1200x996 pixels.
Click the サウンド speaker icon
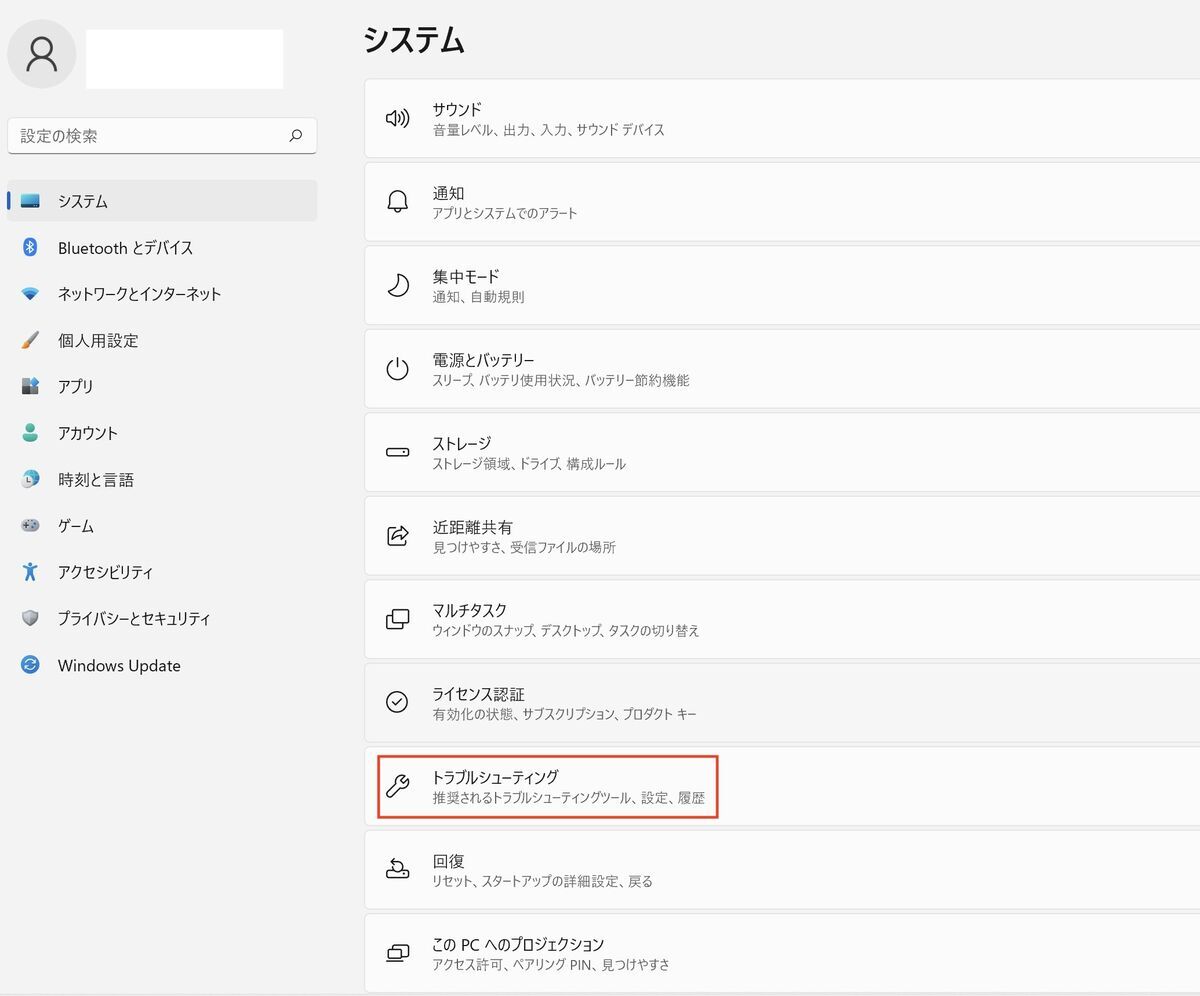click(397, 118)
